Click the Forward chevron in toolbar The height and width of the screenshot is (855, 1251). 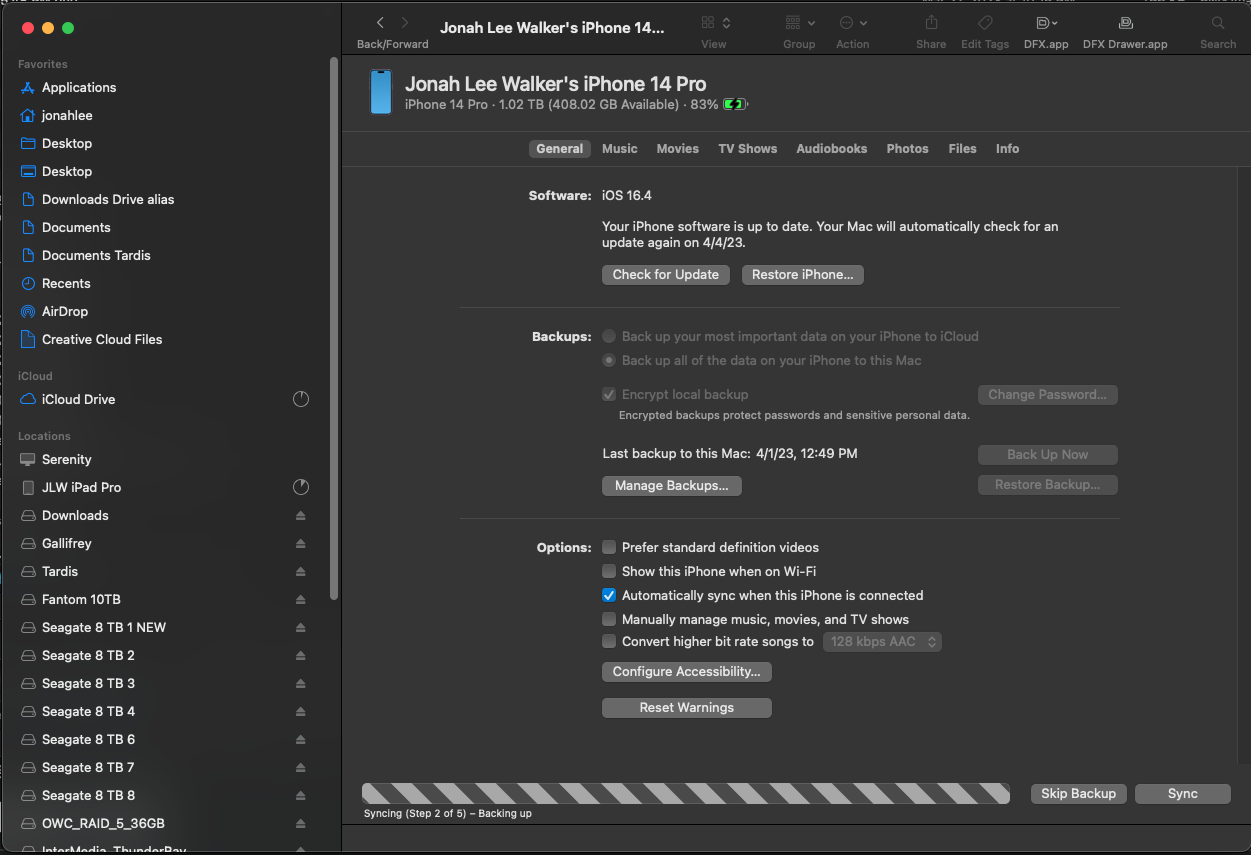click(x=405, y=22)
